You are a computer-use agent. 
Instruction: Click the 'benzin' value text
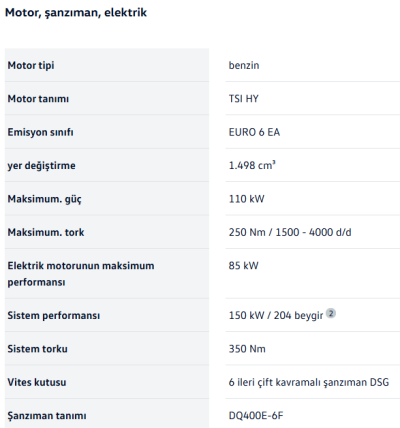pos(244,65)
